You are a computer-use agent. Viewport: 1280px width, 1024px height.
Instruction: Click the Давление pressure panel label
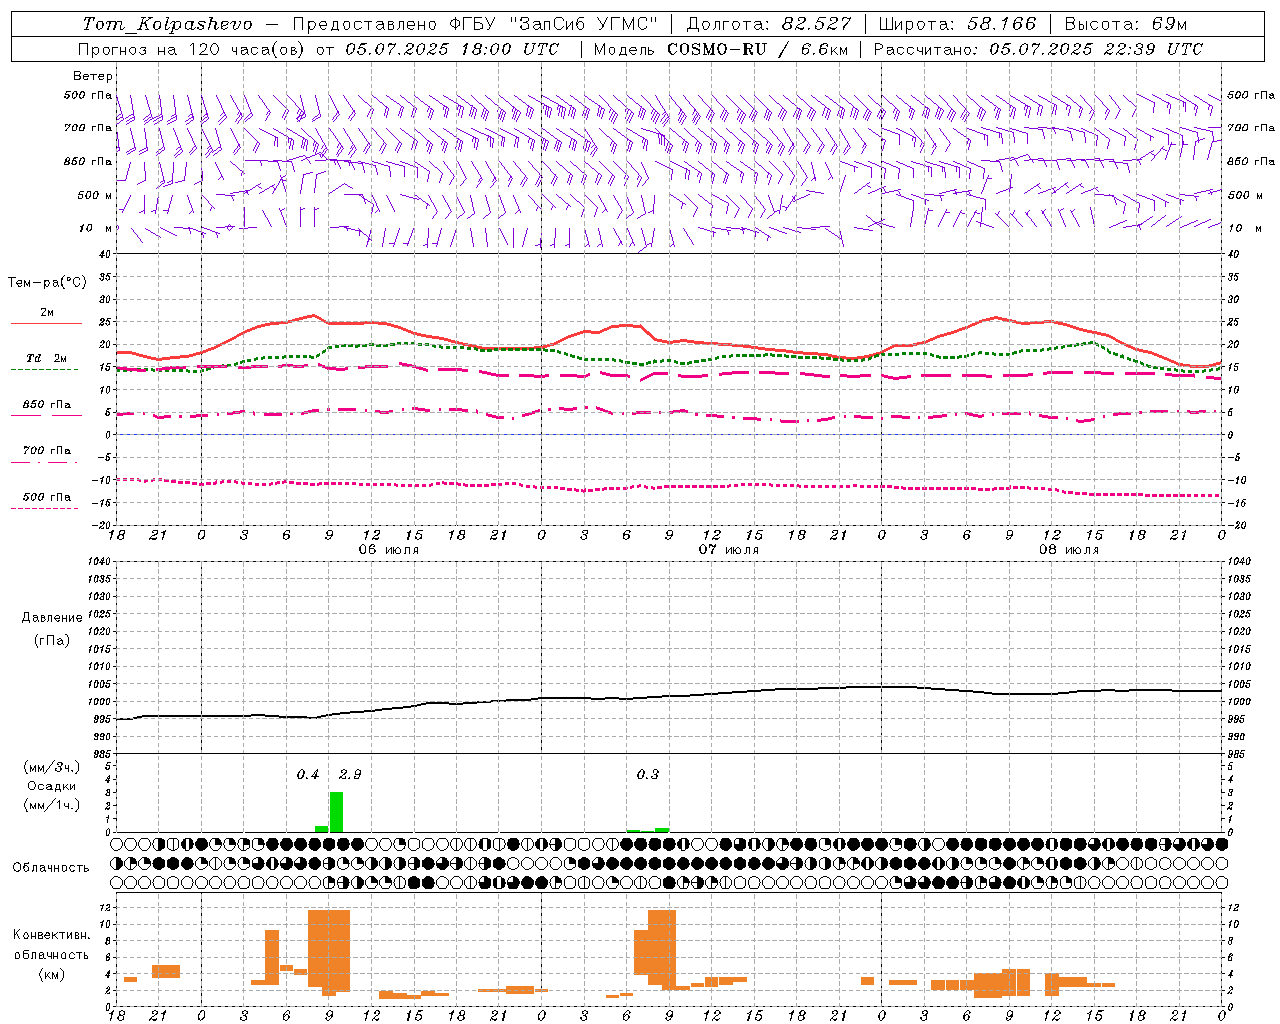click(52, 618)
